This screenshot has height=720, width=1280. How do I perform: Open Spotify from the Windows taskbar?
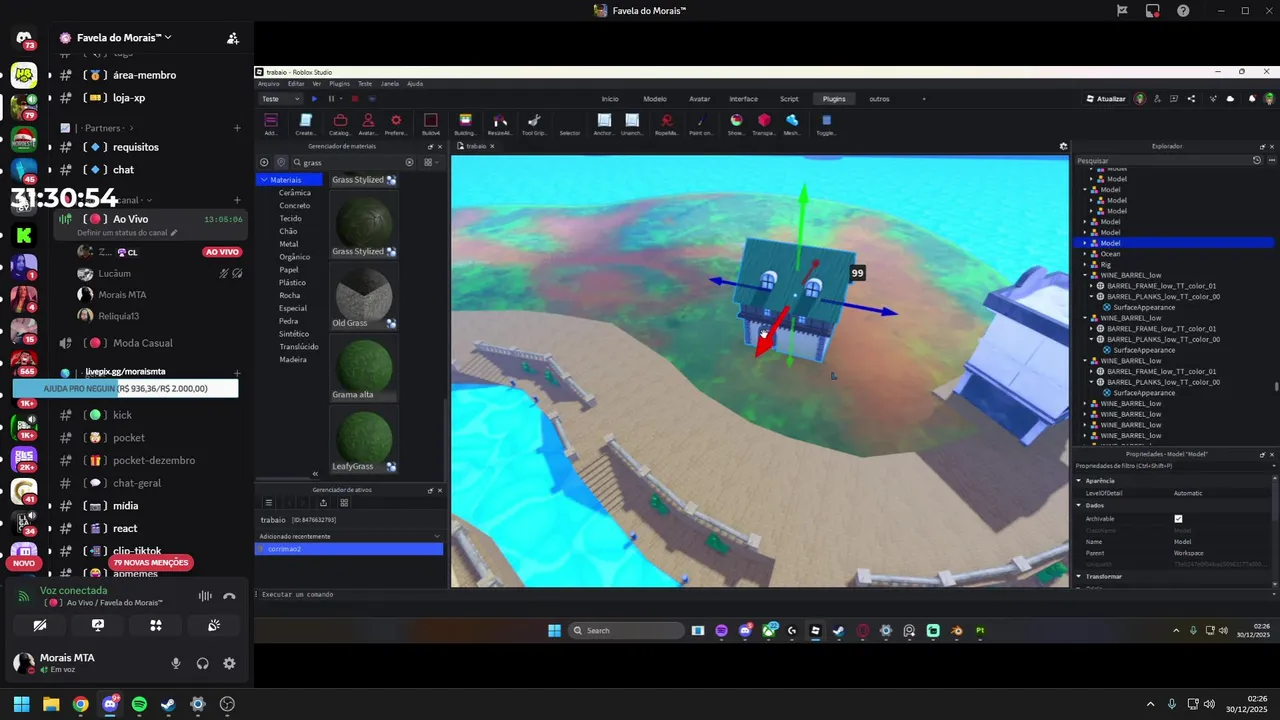click(x=139, y=704)
